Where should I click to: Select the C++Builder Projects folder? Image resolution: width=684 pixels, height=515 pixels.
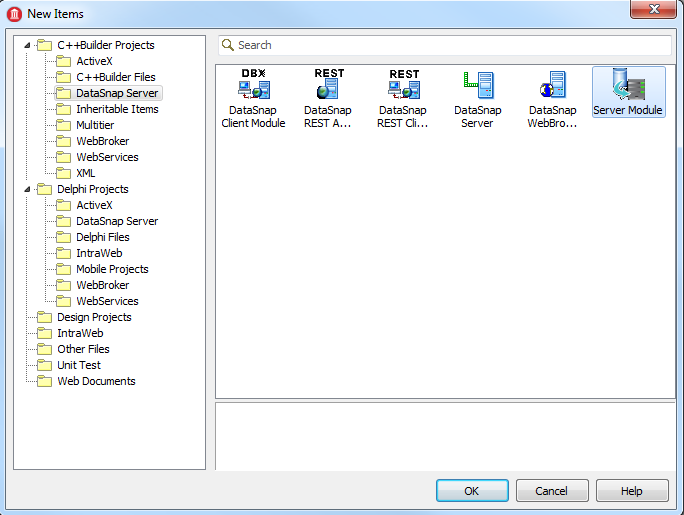pos(106,45)
